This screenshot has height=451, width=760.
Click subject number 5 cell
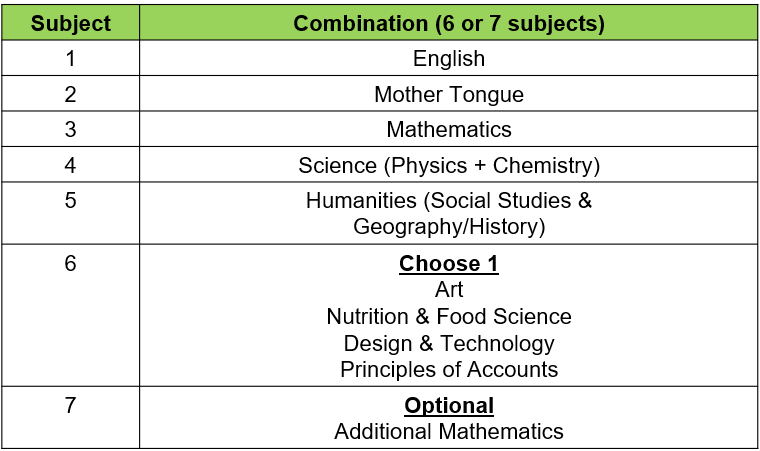pyautogui.click(x=71, y=213)
